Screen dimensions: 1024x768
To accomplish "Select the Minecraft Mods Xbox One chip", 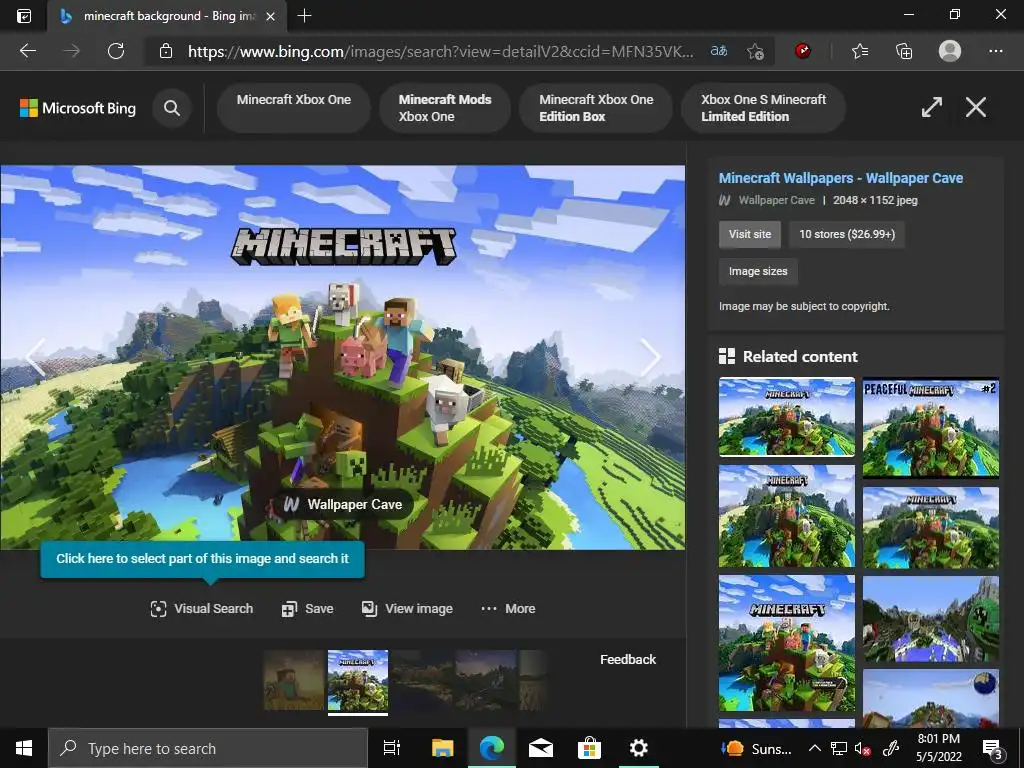I will click(x=445, y=108).
